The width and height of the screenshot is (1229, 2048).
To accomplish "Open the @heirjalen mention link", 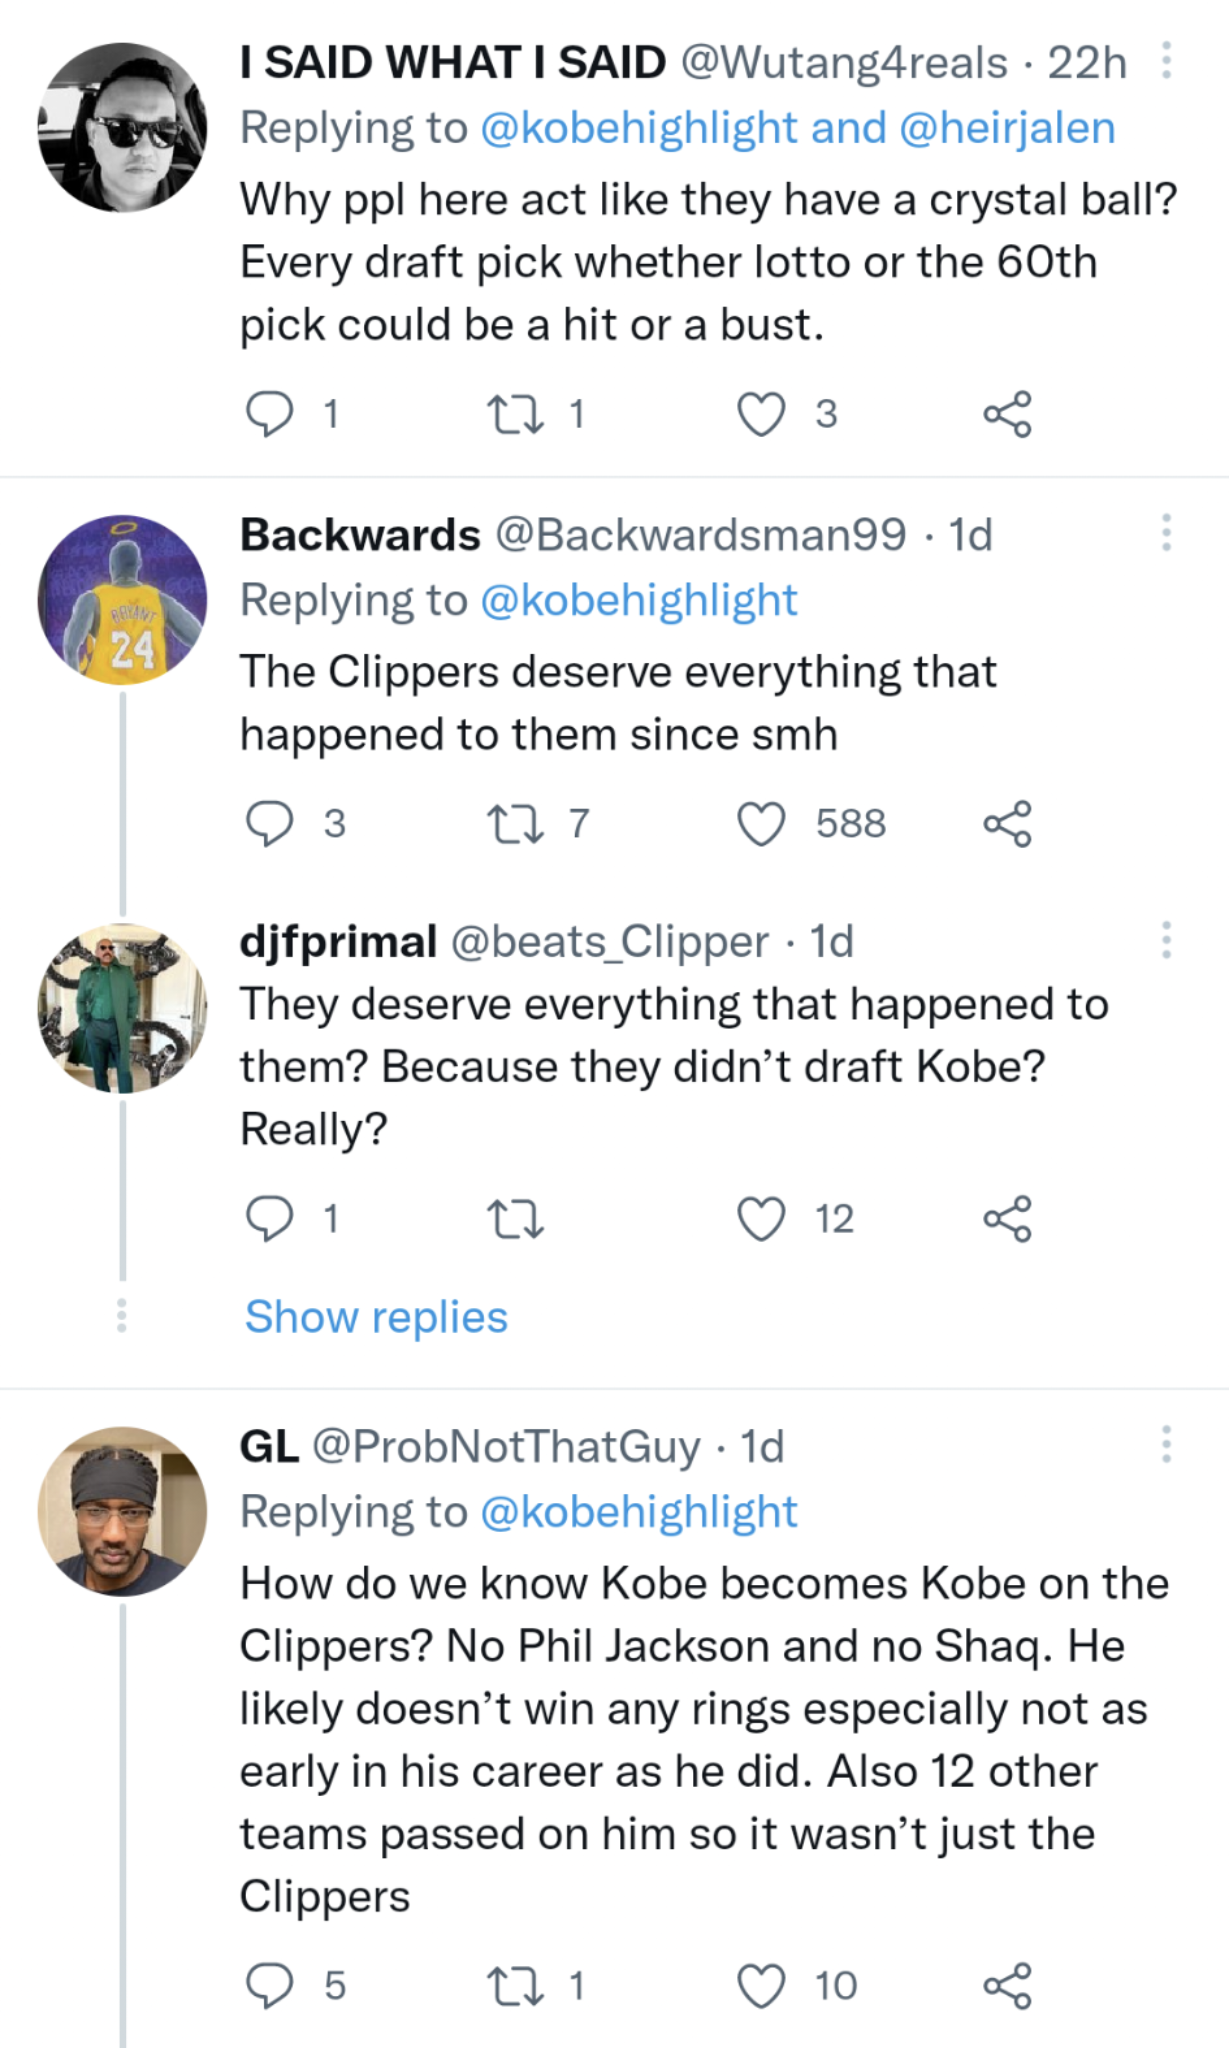I will (x=1007, y=128).
